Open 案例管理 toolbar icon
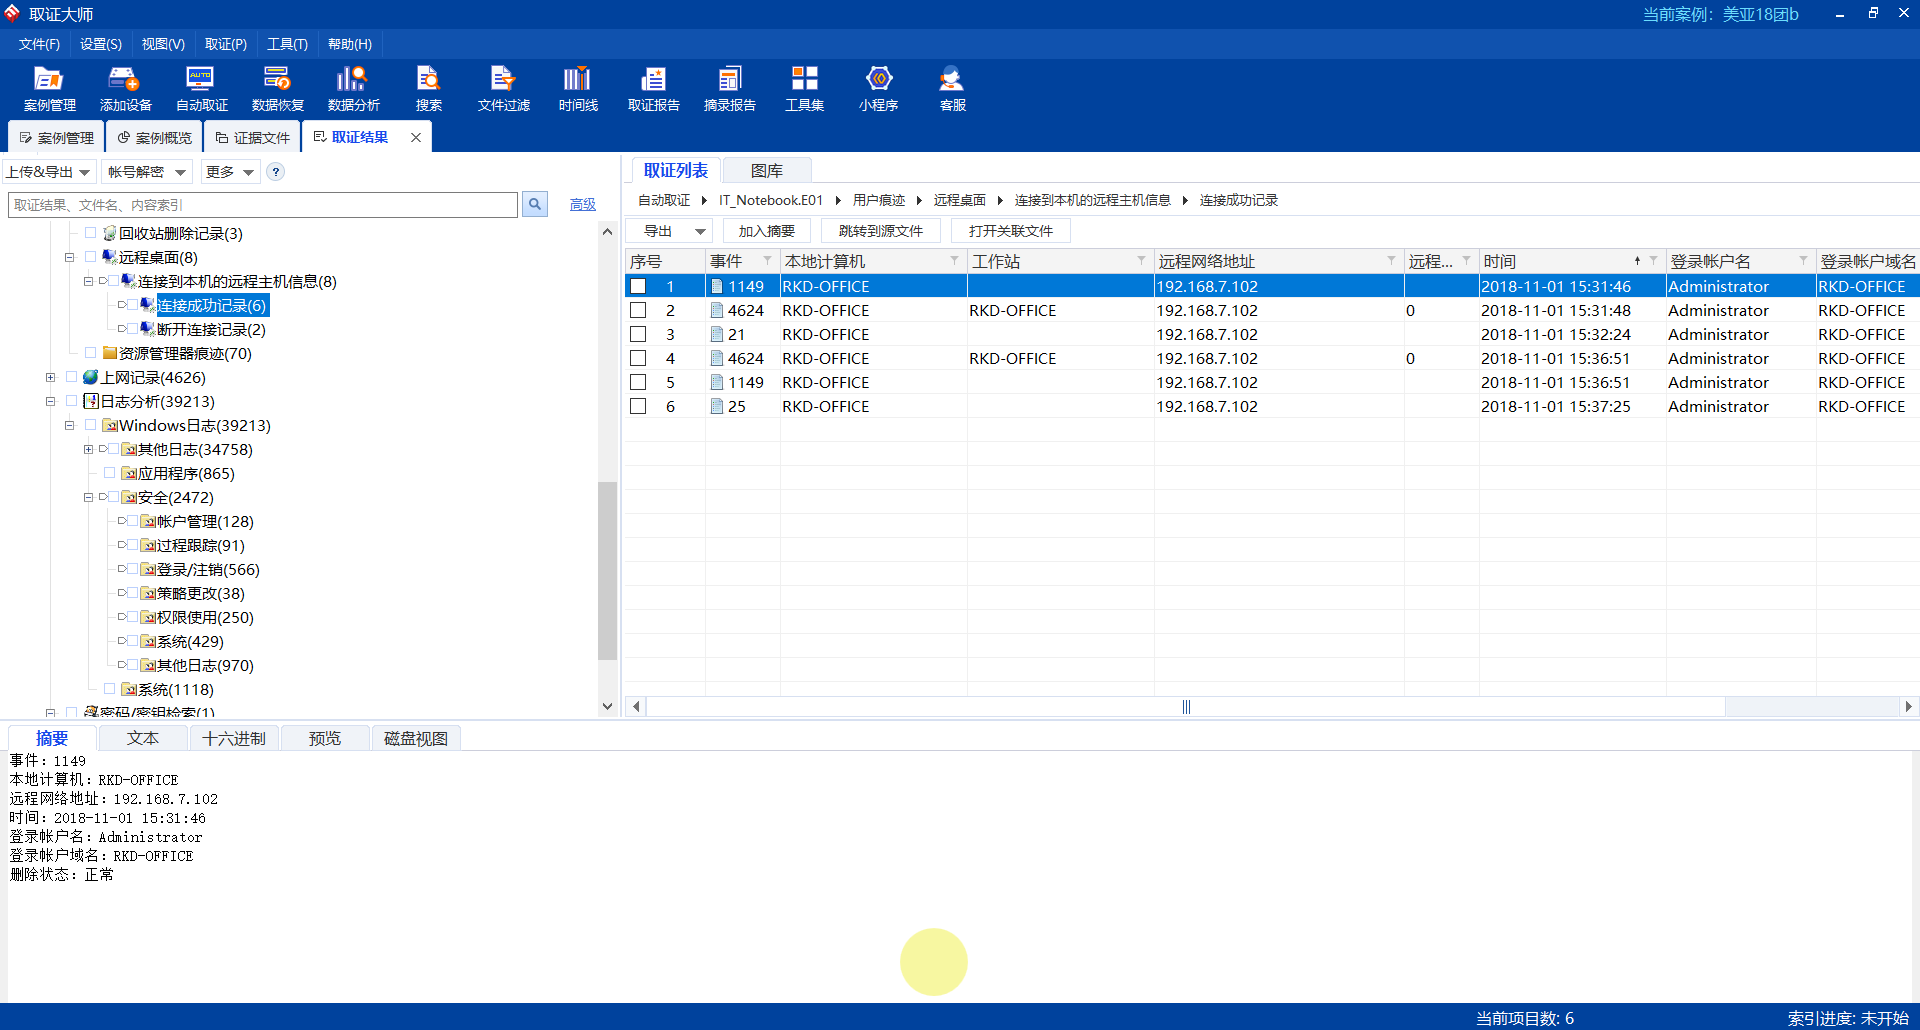Image resolution: width=1920 pixels, height=1030 pixels. 49,89
